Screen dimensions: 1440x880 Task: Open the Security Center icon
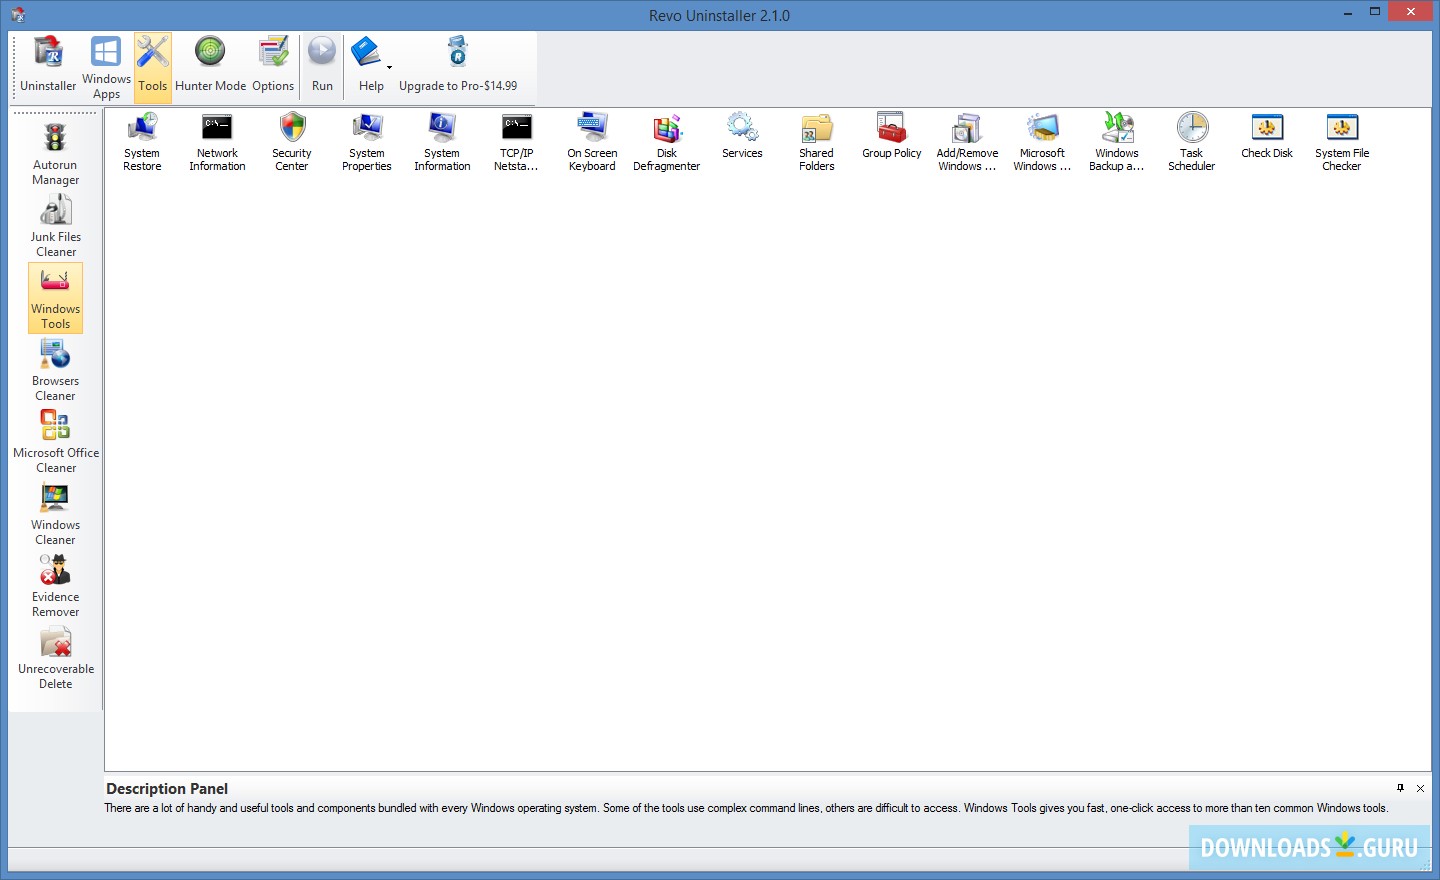pos(292,142)
